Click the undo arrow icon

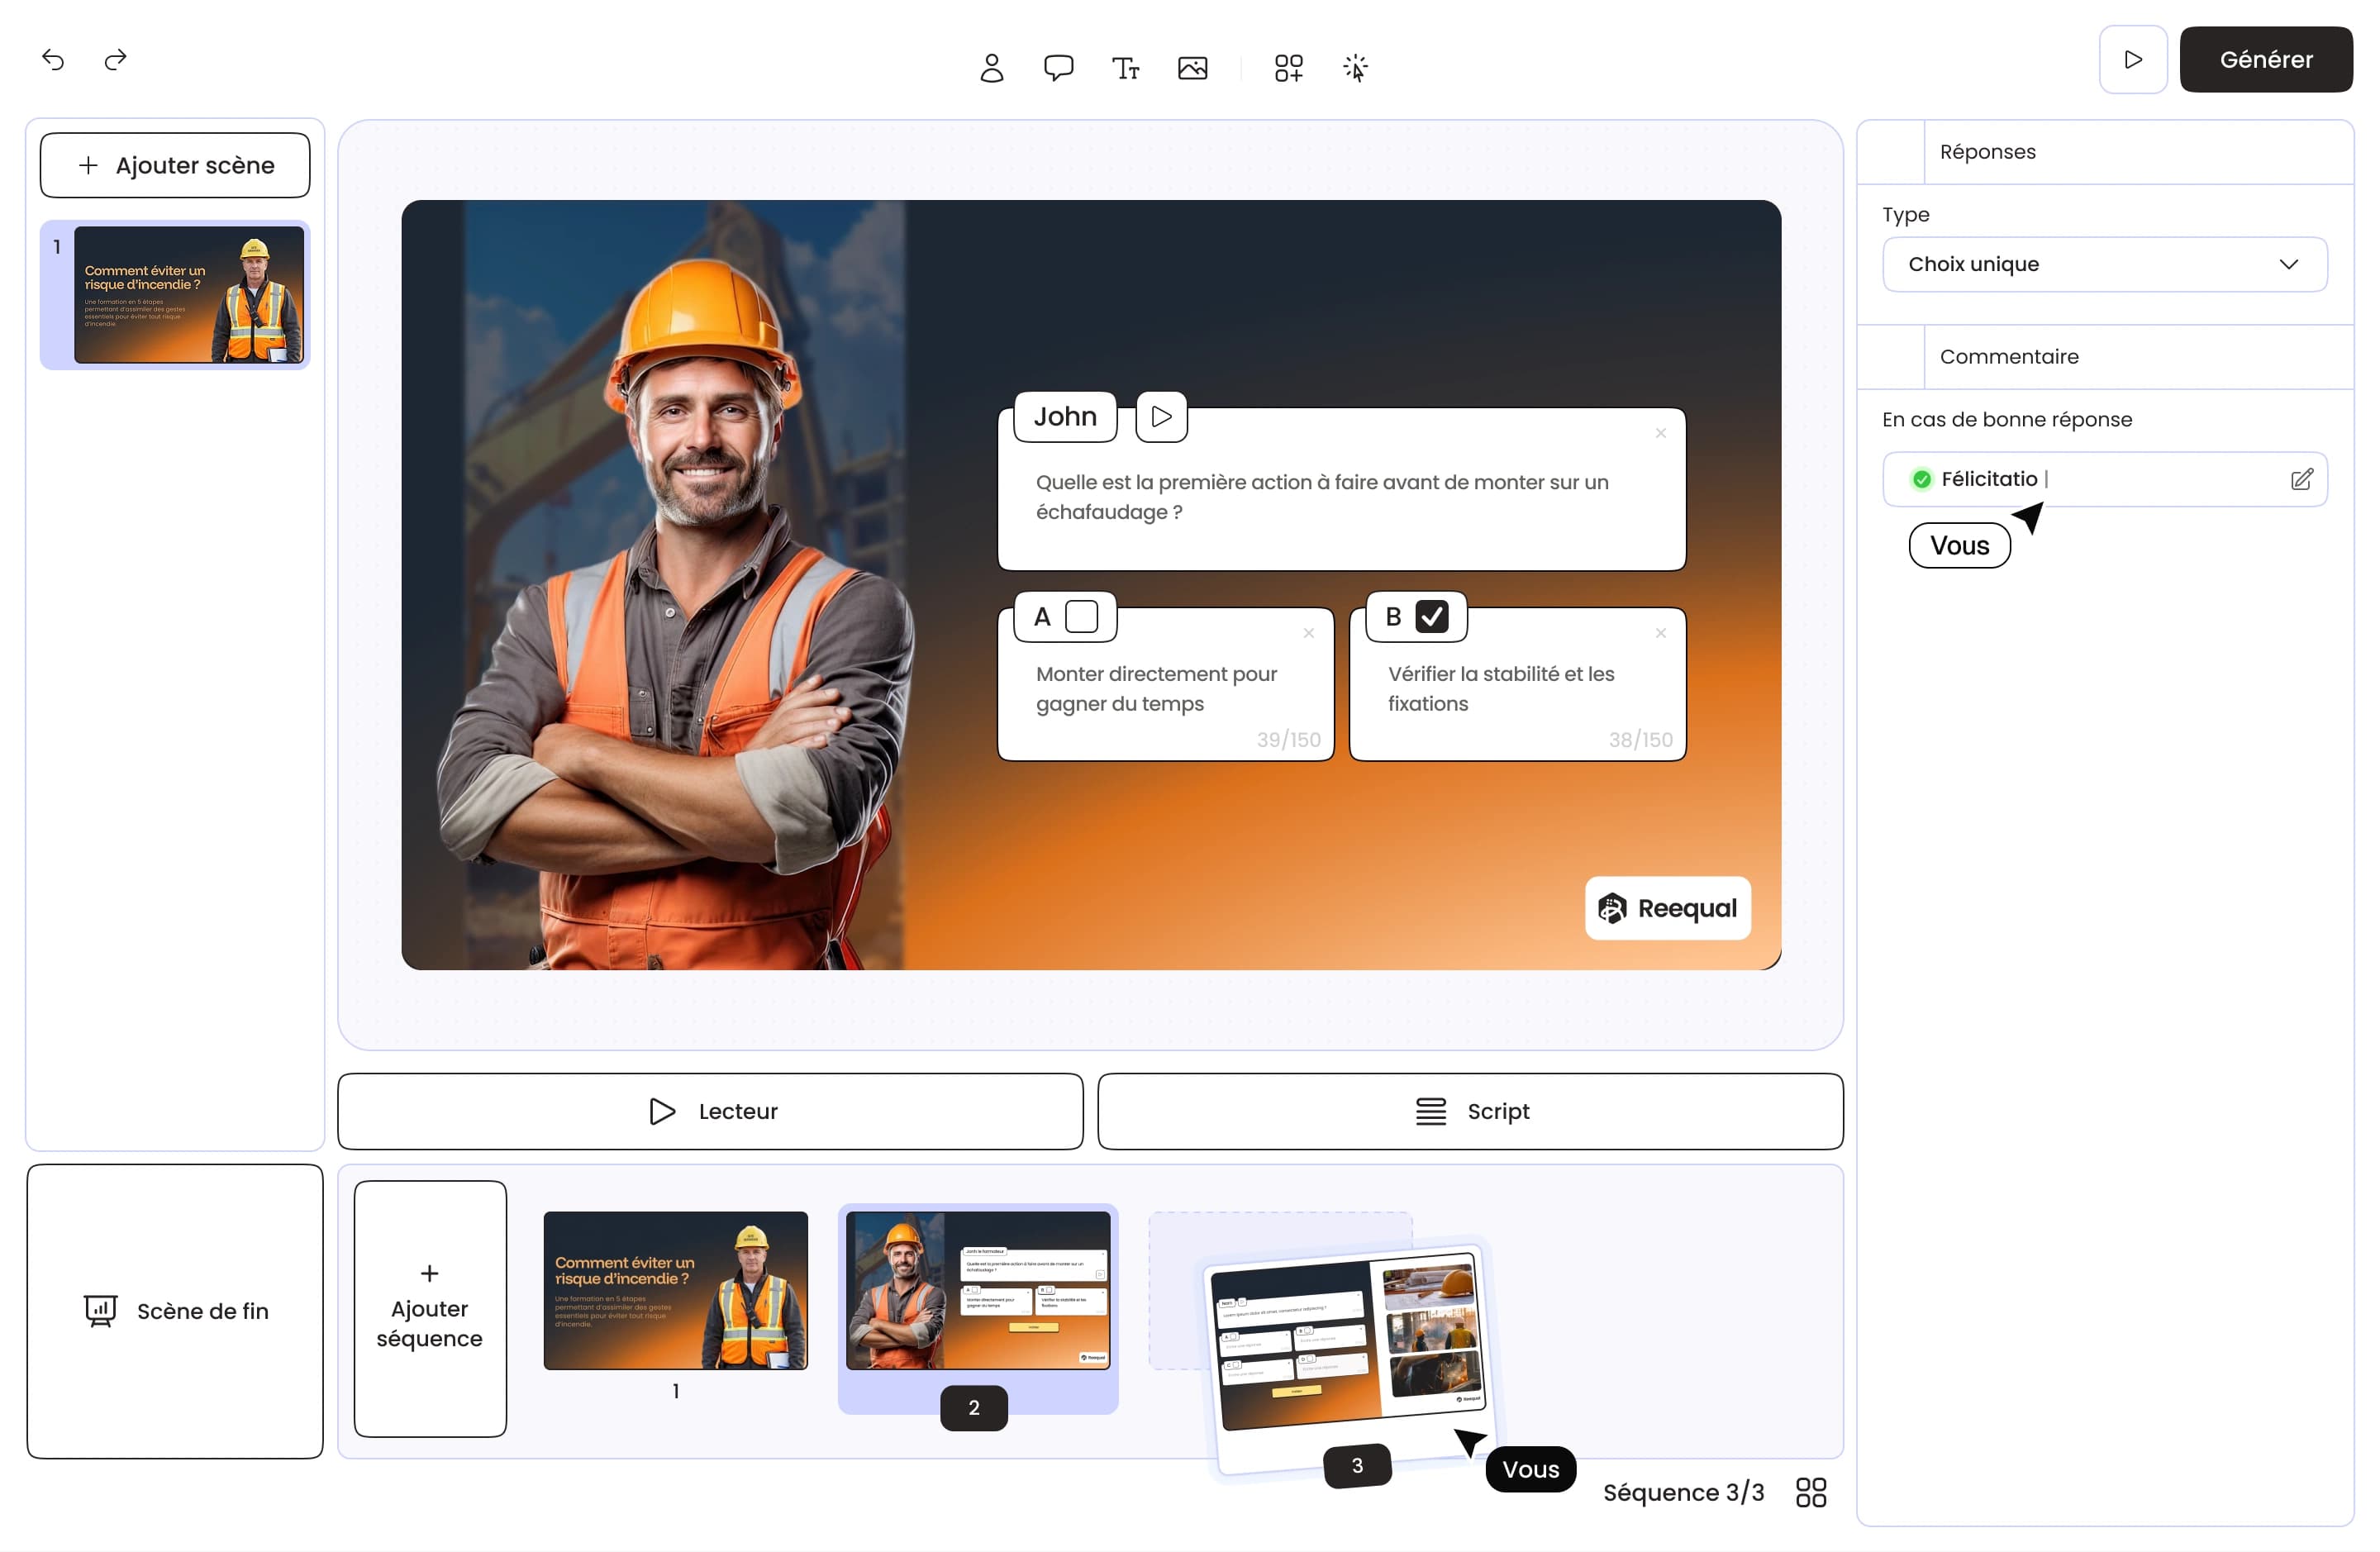tap(53, 60)
